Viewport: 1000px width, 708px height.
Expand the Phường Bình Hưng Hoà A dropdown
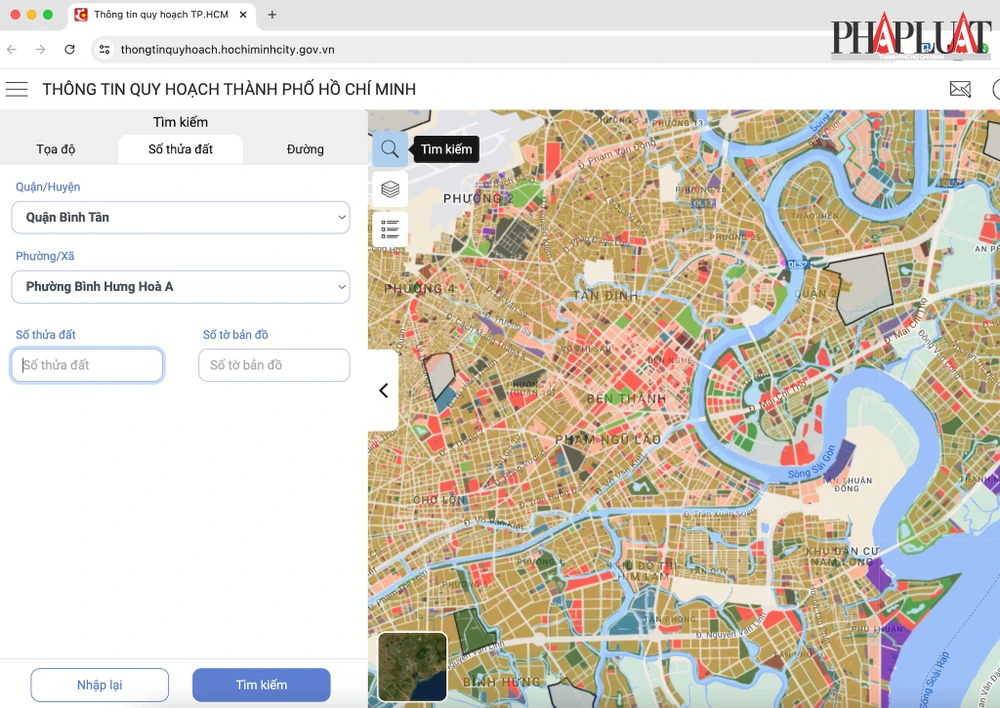coord(181,287)
